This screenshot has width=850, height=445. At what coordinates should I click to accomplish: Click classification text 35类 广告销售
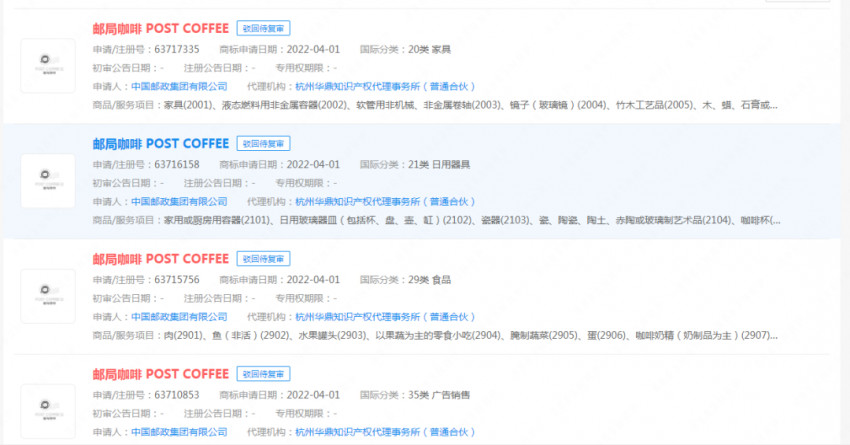(x=439, y=395)
